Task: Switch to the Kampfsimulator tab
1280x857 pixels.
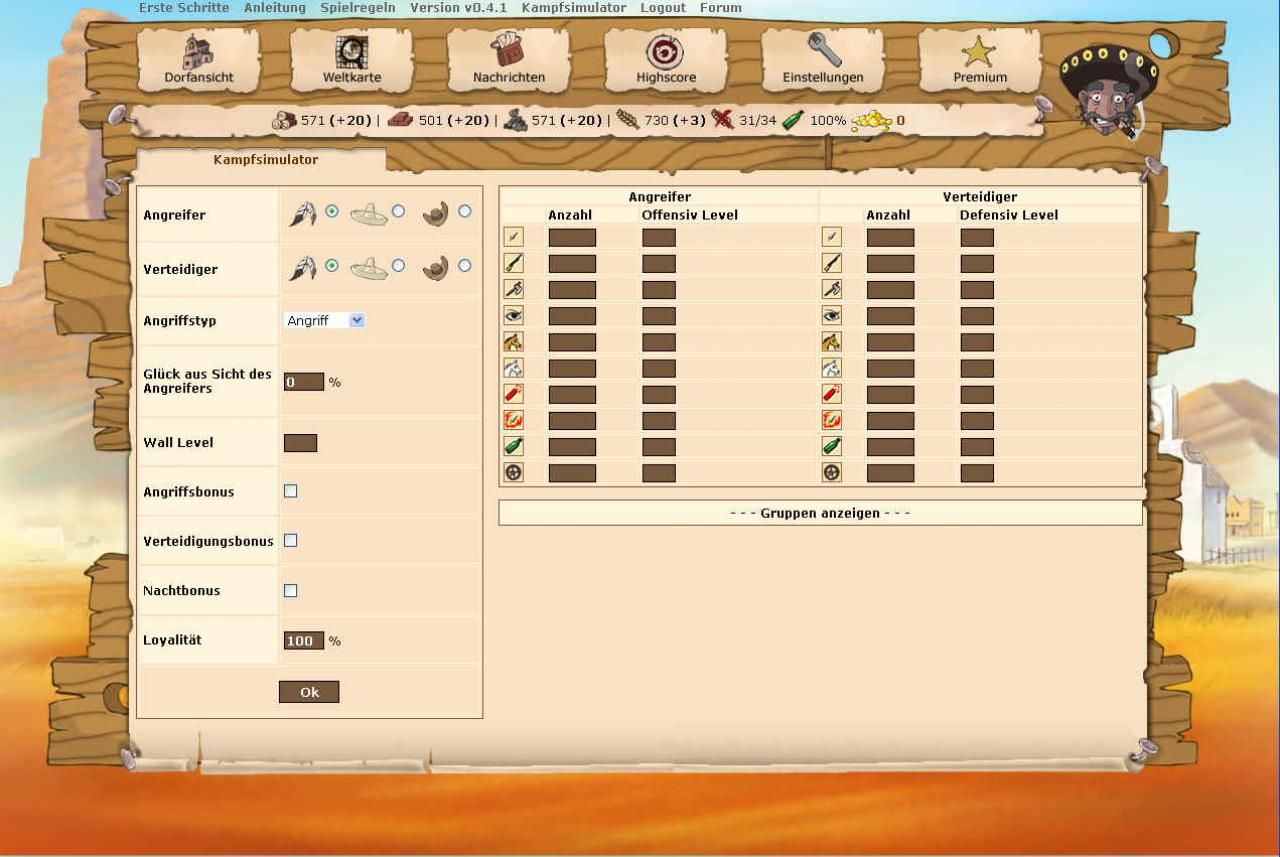Action: [266, 159]
